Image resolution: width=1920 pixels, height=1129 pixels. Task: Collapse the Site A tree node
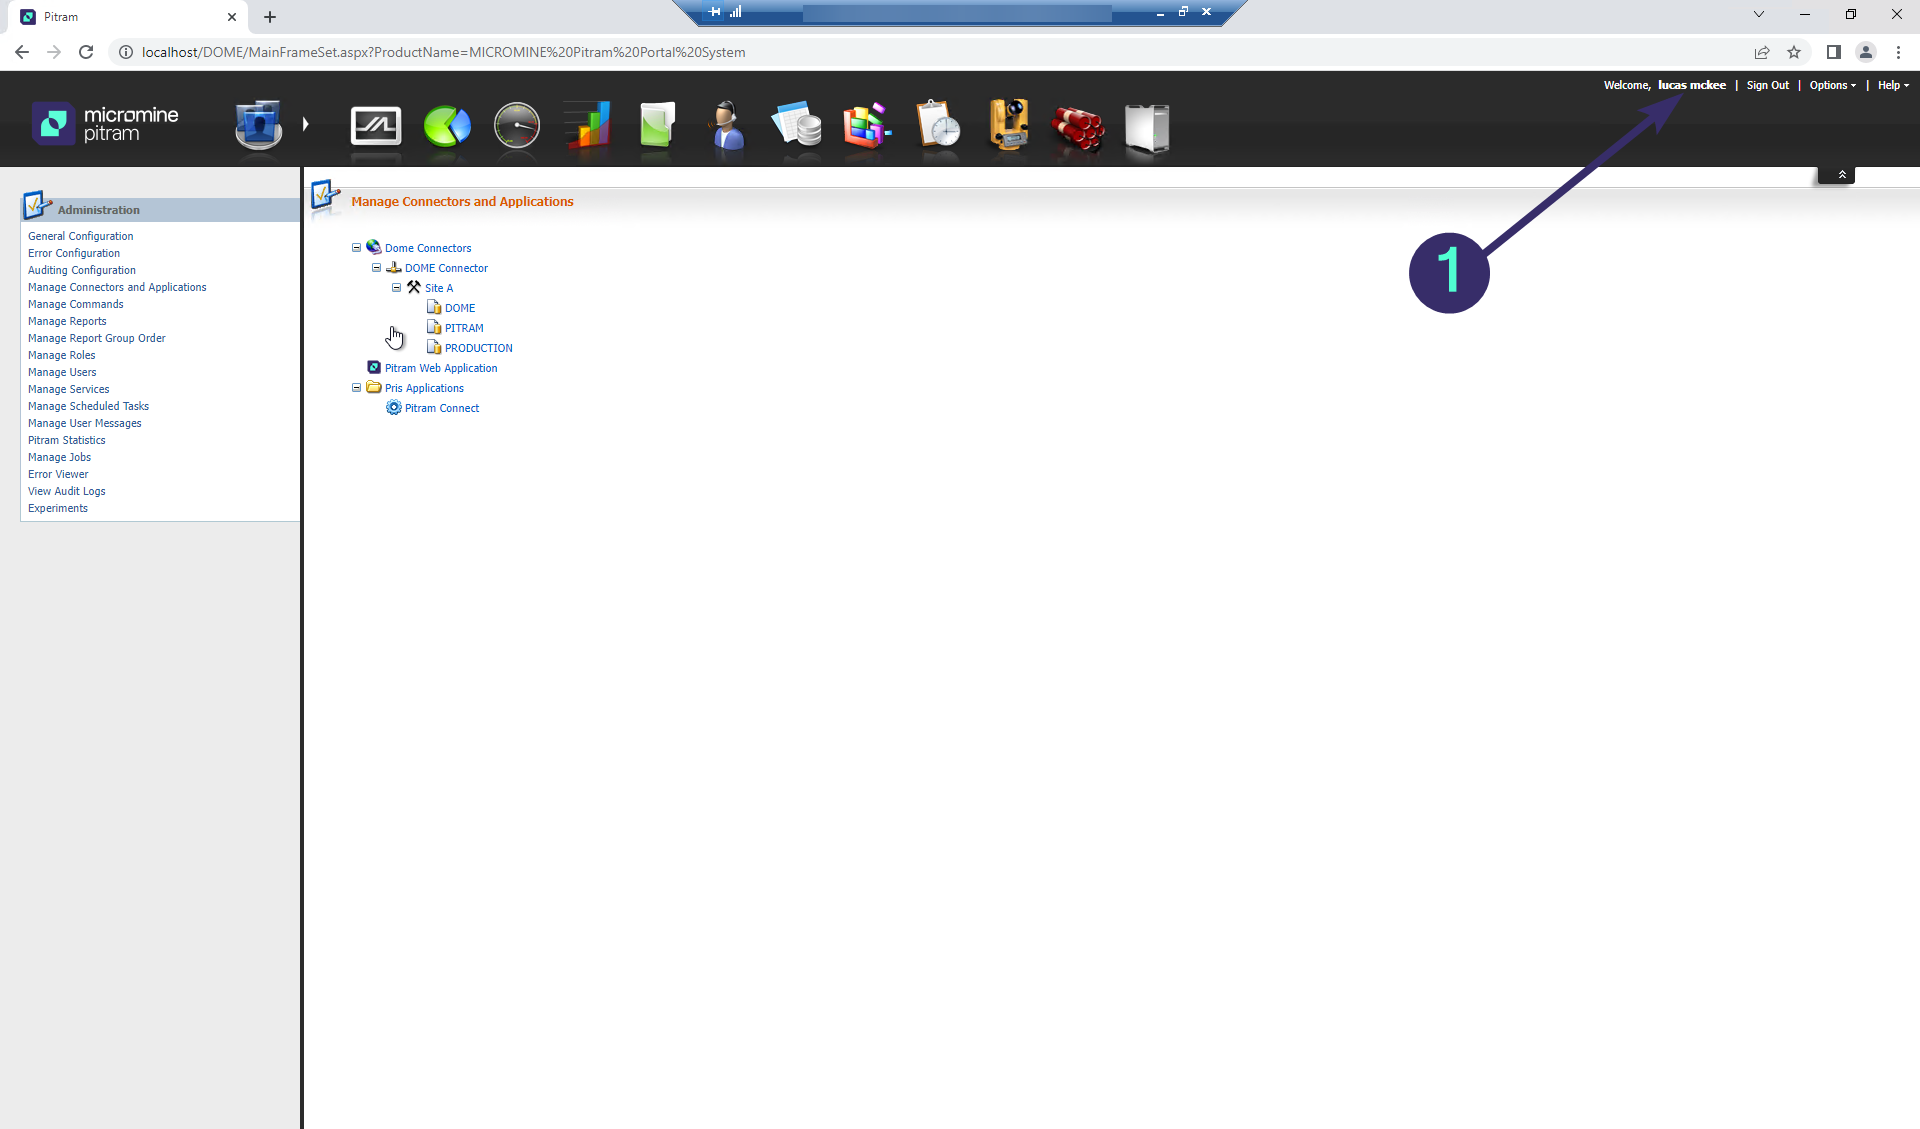396,287
